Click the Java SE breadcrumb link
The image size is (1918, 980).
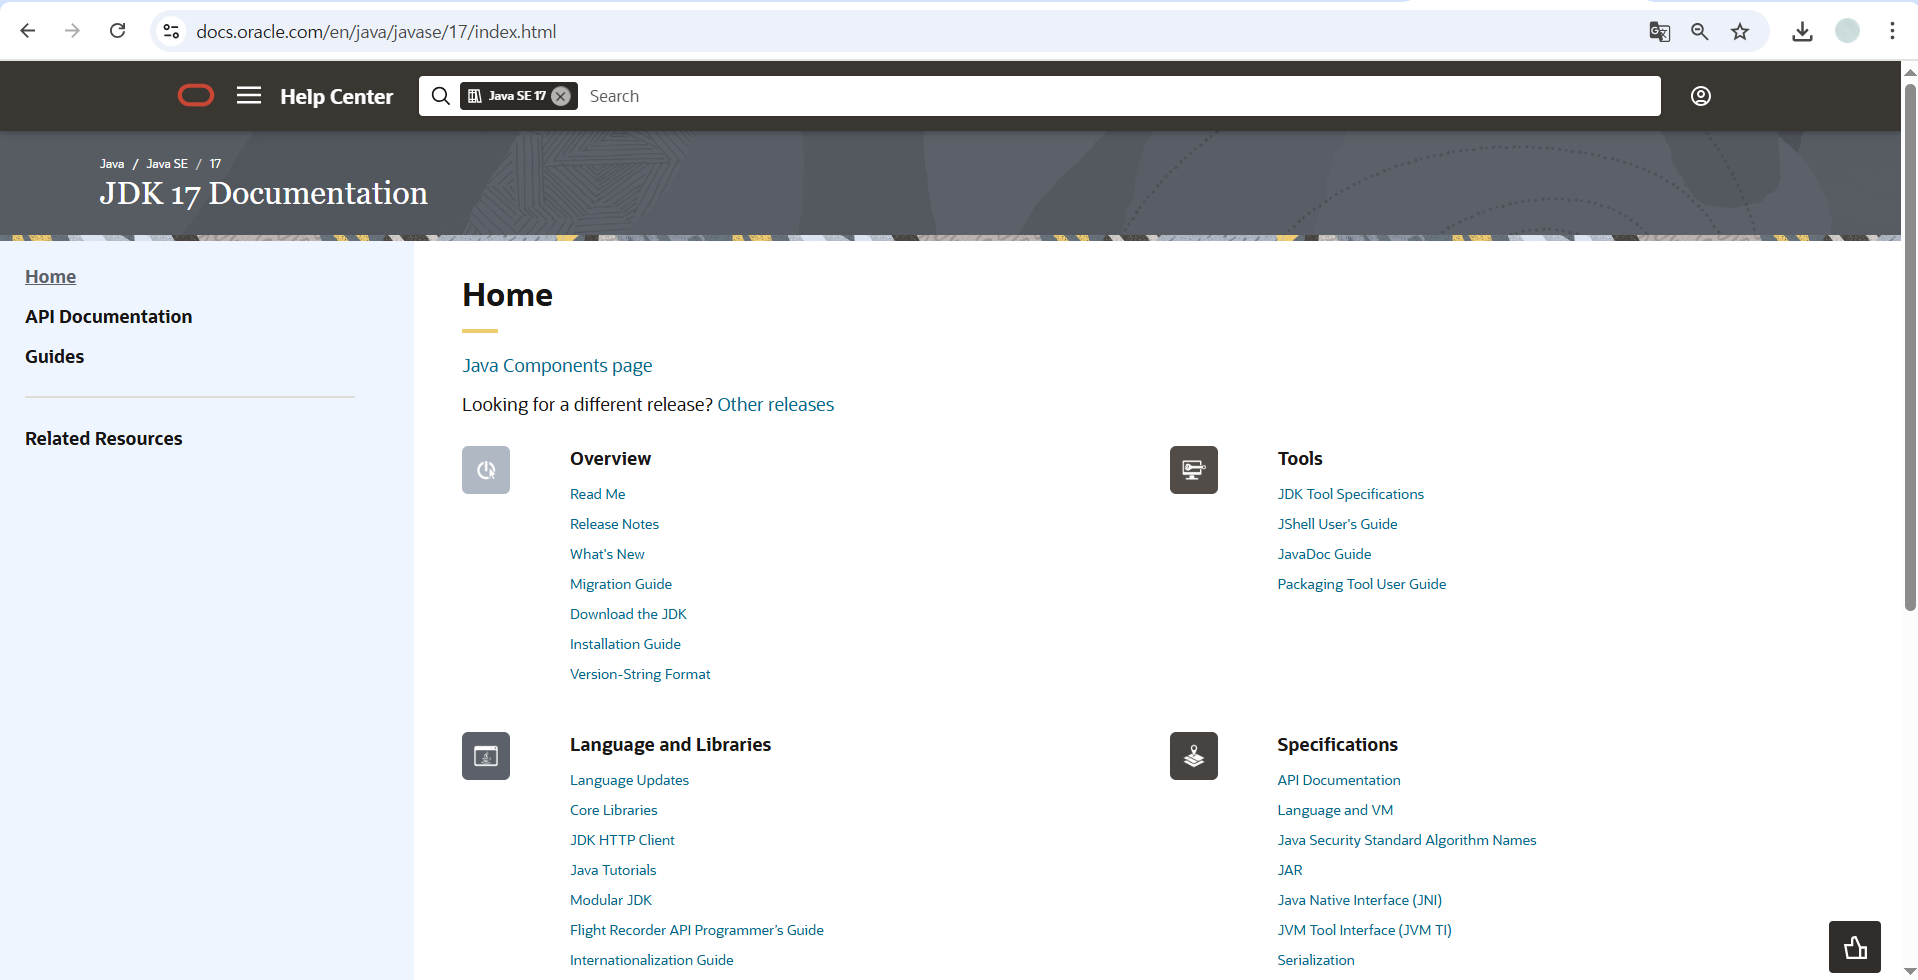point(167,164)
